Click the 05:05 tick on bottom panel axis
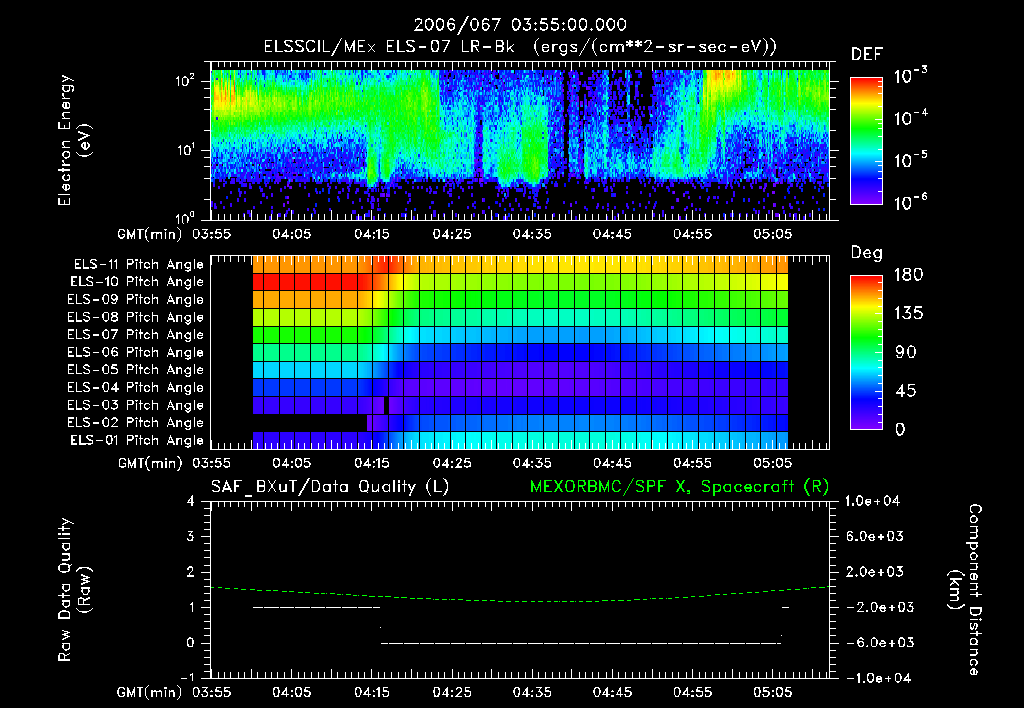 click(x=773, y=692)
